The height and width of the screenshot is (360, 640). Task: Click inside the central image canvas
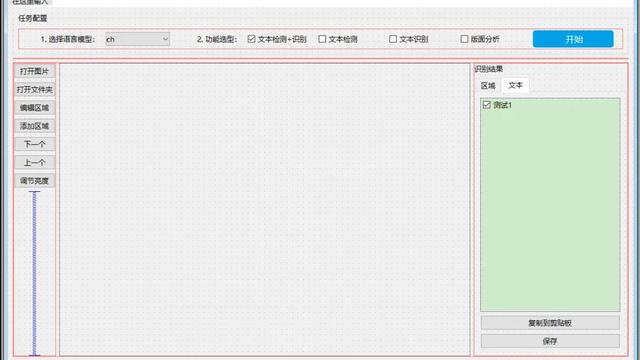point(265,209)
